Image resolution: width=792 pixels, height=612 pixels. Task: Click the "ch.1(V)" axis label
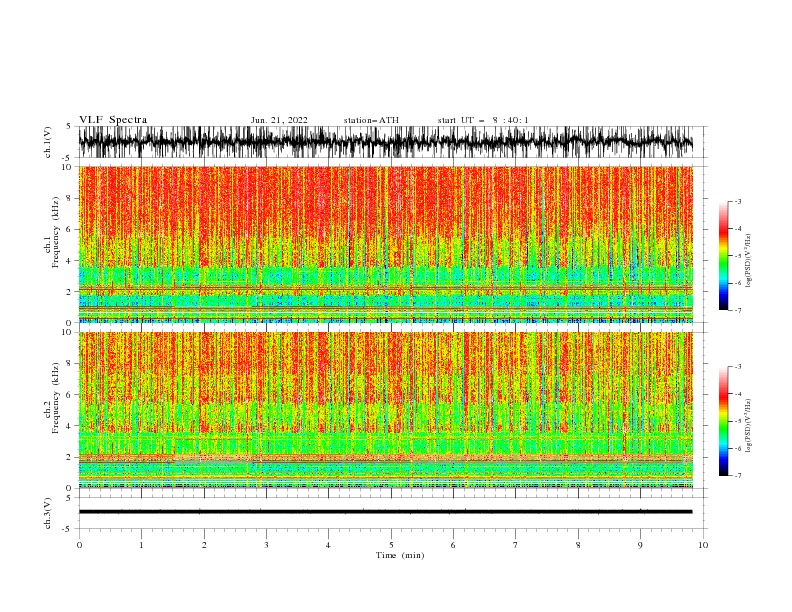tap(48, 142)
